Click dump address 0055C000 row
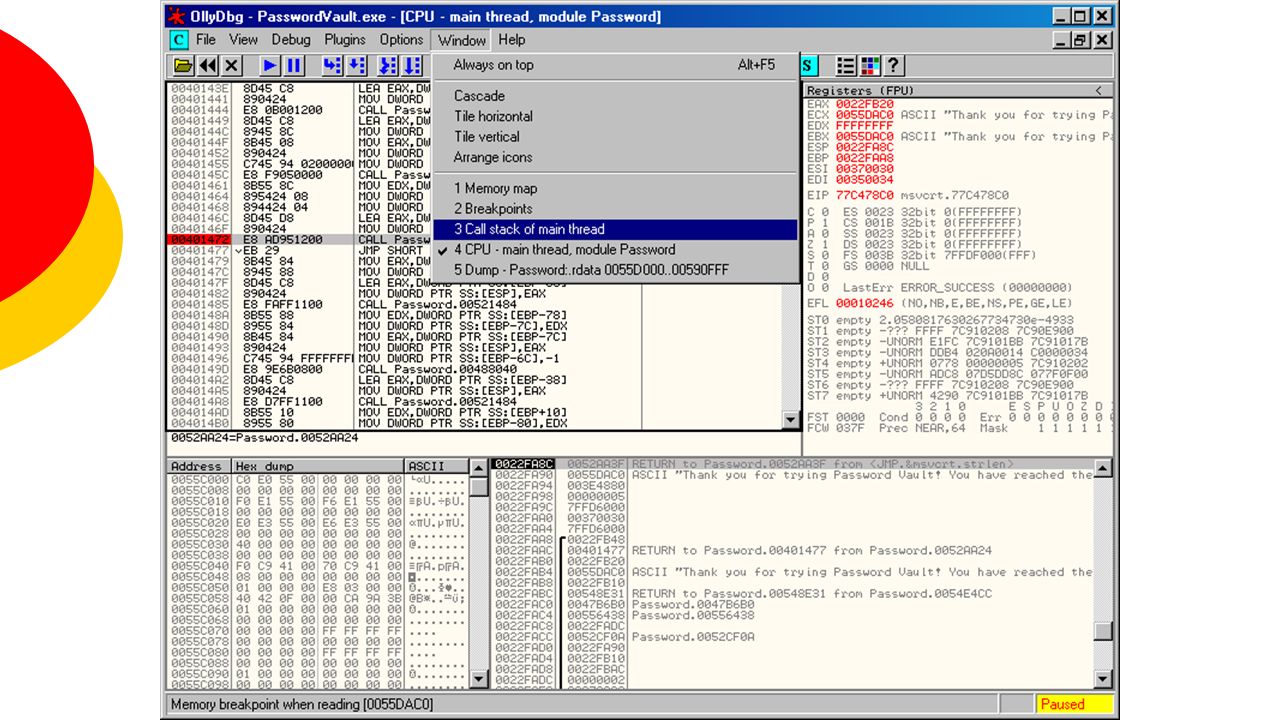 (x=199, y=480)
